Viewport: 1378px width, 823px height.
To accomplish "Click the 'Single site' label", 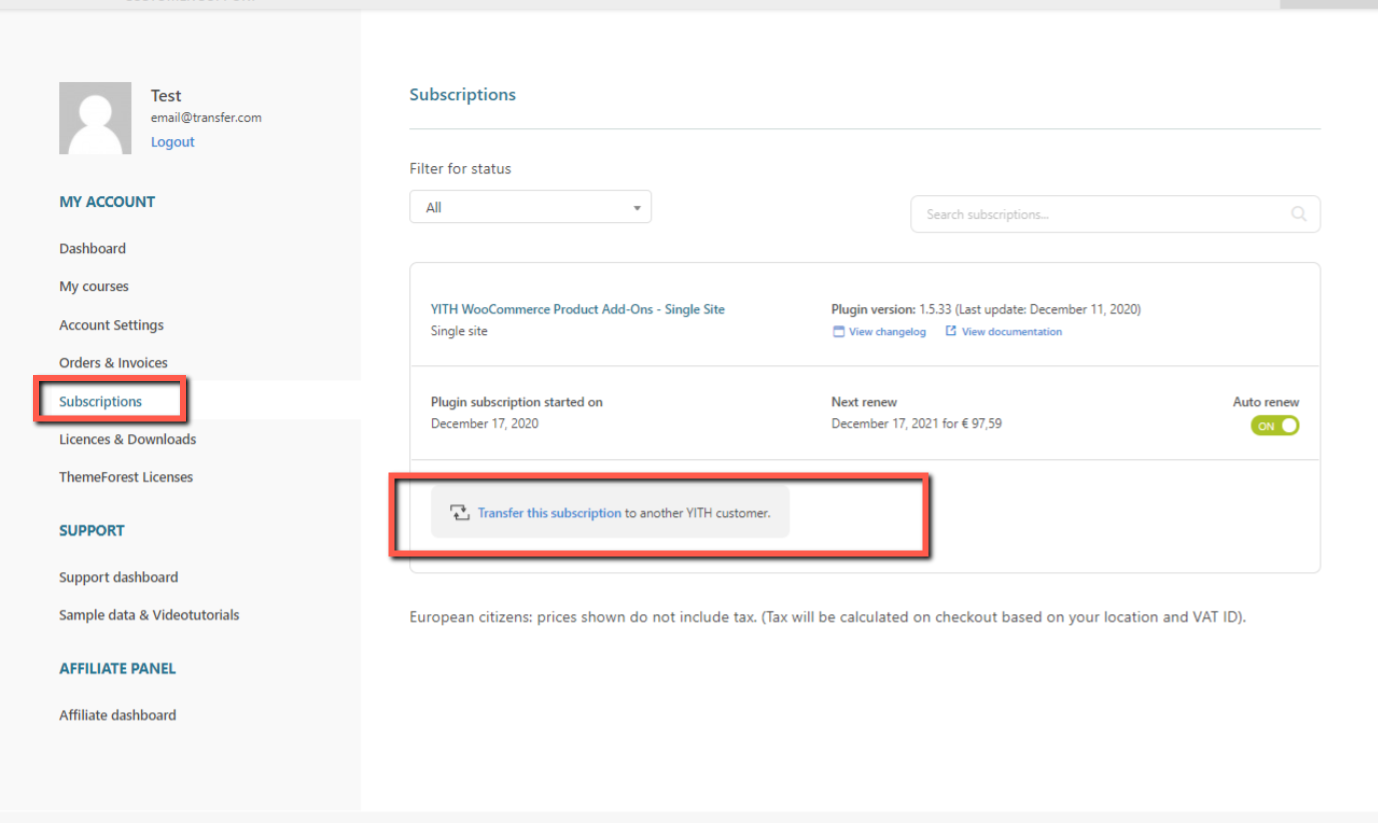I will point(458,331).
